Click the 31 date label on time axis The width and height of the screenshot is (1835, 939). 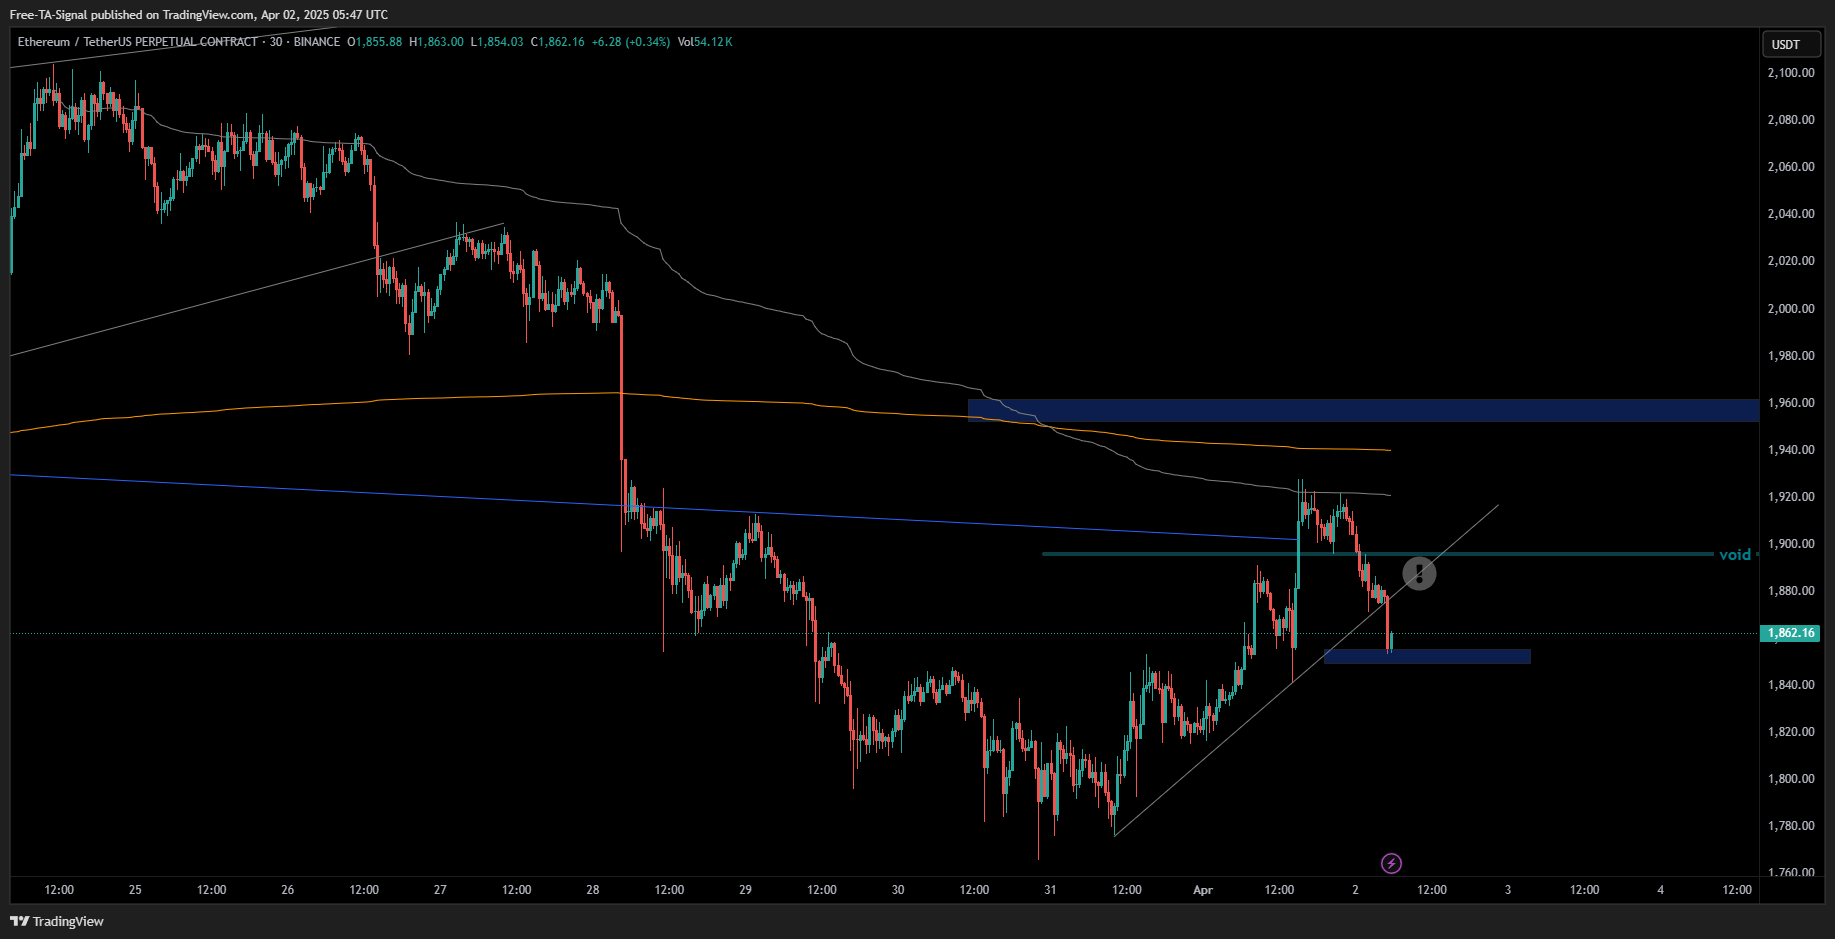tap(1050, 890)
